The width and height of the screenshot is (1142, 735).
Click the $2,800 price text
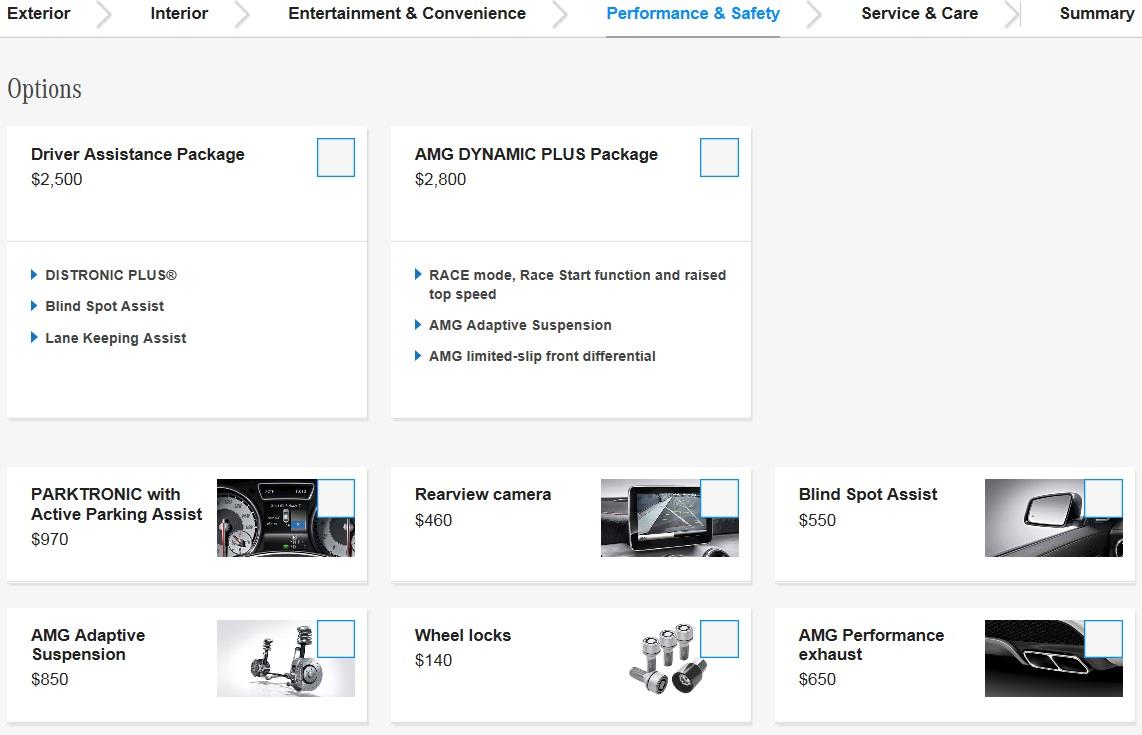[x=441, y=179]
